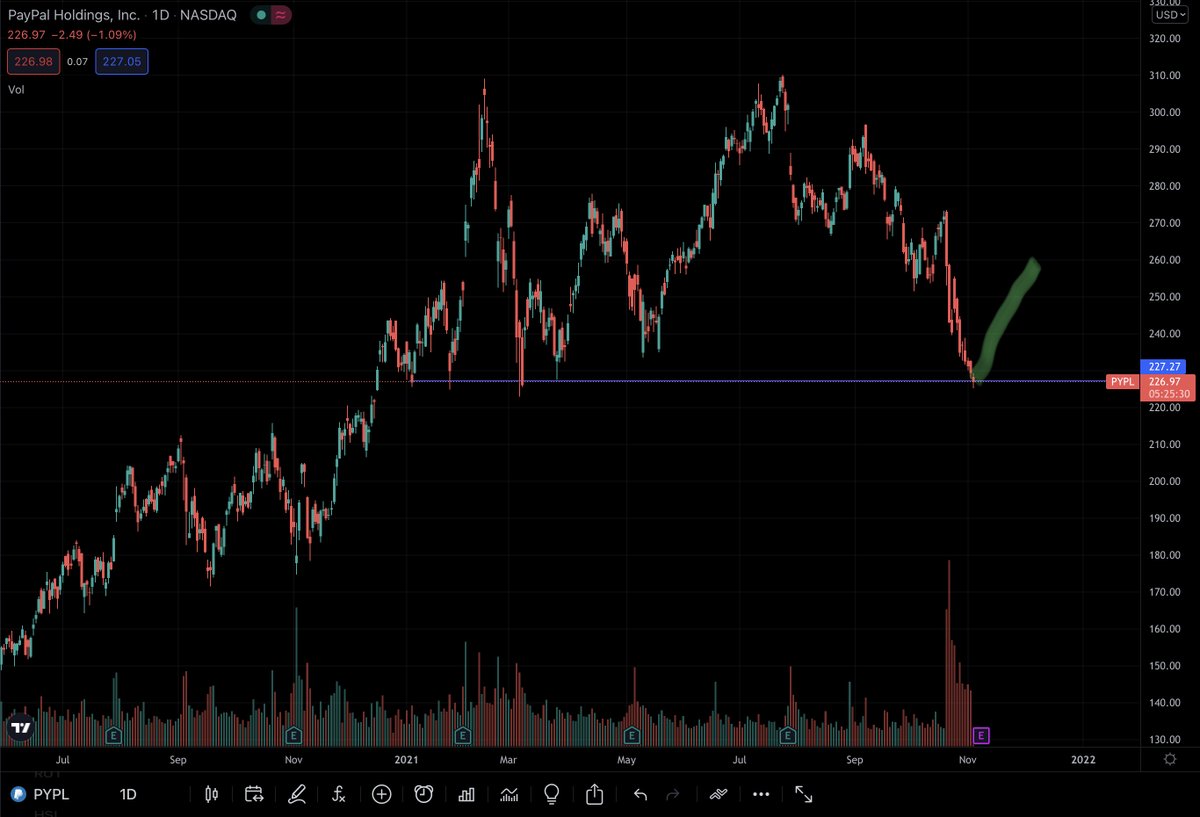Open chart settings gear beside the time axis

click(x=1169, y=760)
